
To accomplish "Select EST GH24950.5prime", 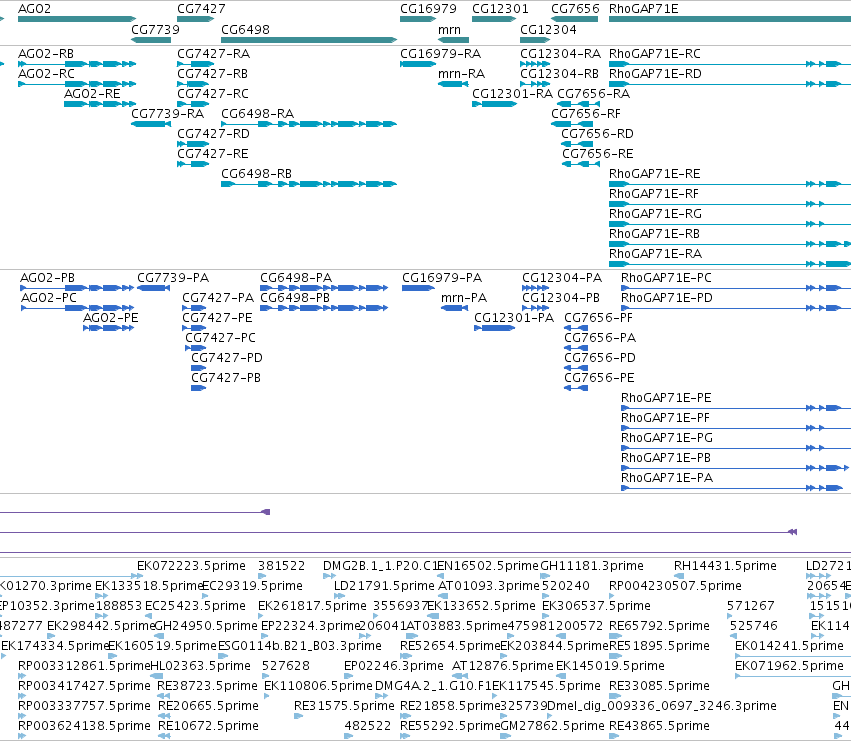I will point(206,626).
